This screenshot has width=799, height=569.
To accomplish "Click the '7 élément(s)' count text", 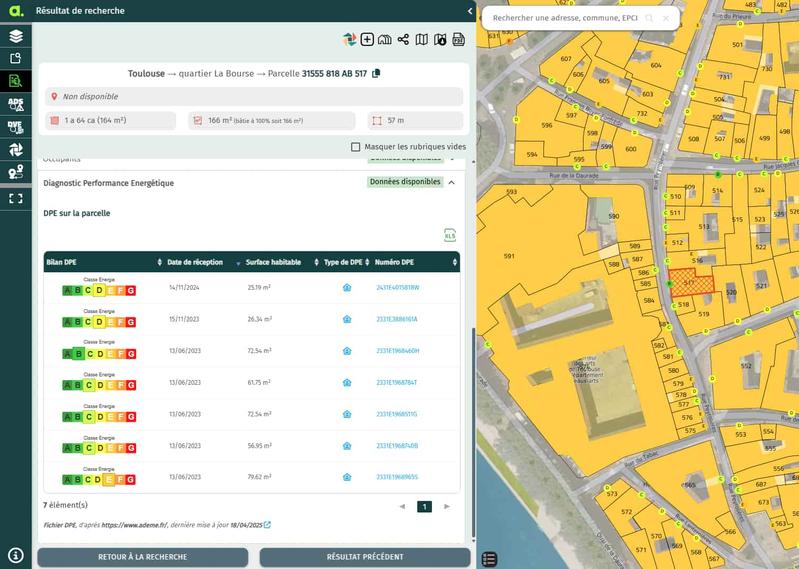I will [65, 505].
